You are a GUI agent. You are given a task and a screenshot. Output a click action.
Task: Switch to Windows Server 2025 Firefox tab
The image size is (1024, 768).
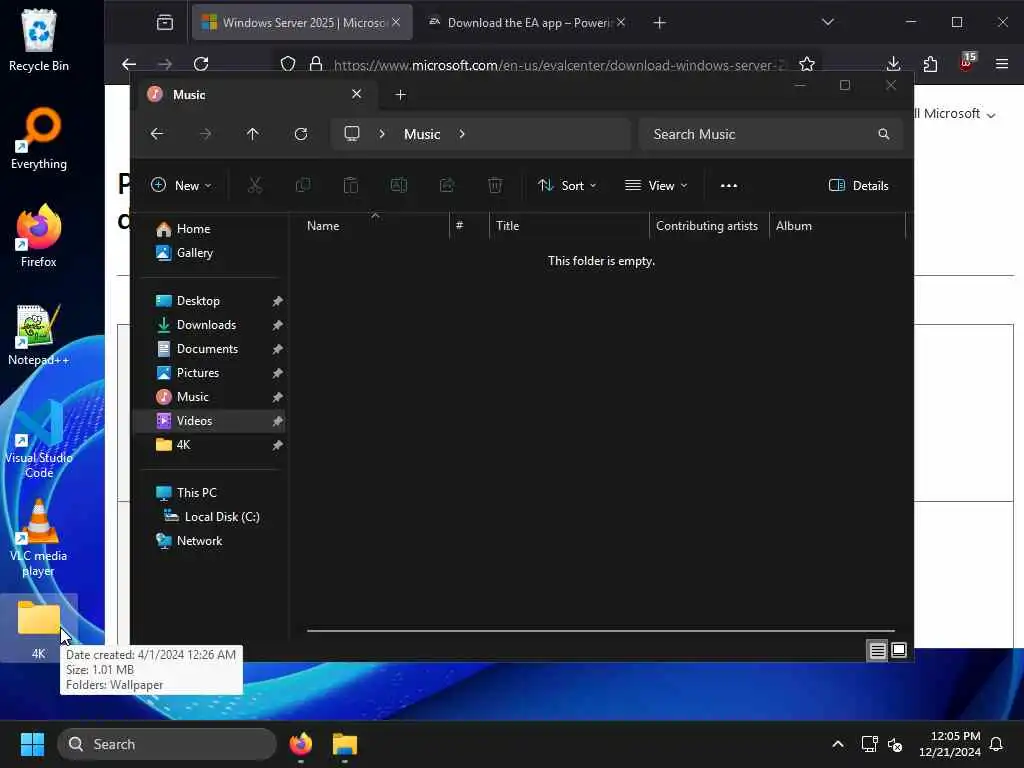(x=302, y=23)
